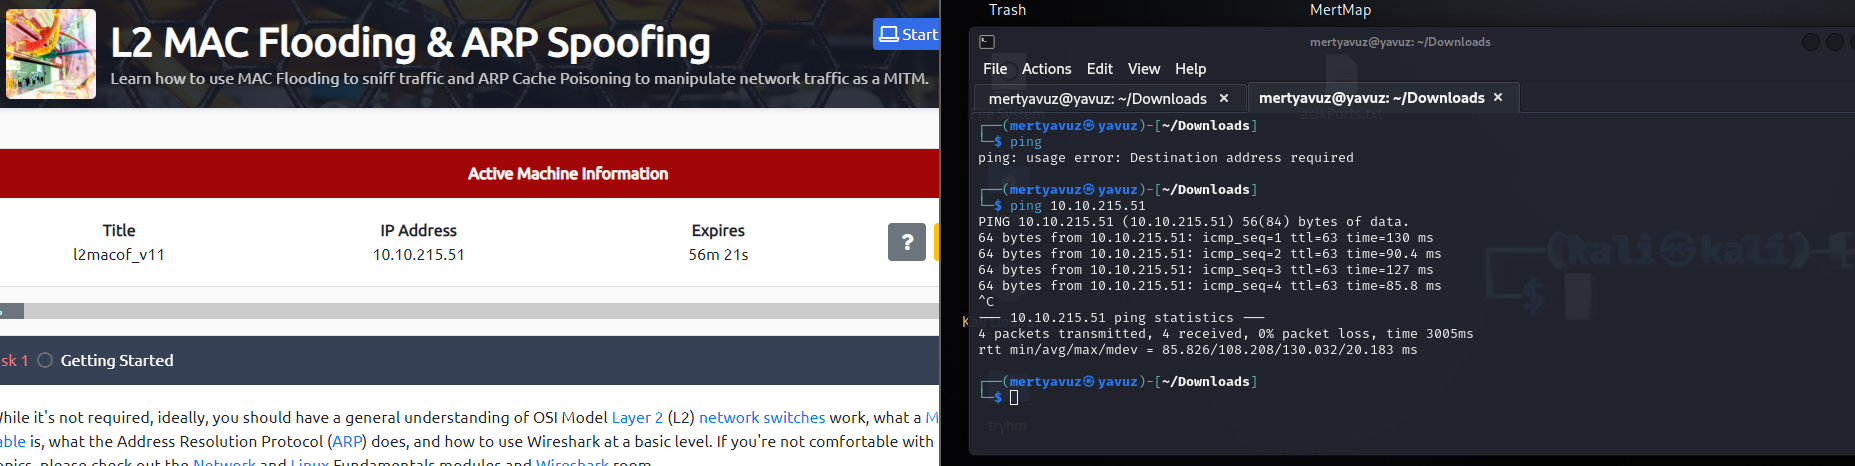Click the 'ping 10.10.215.51' command line

(x=1078, y=206)
